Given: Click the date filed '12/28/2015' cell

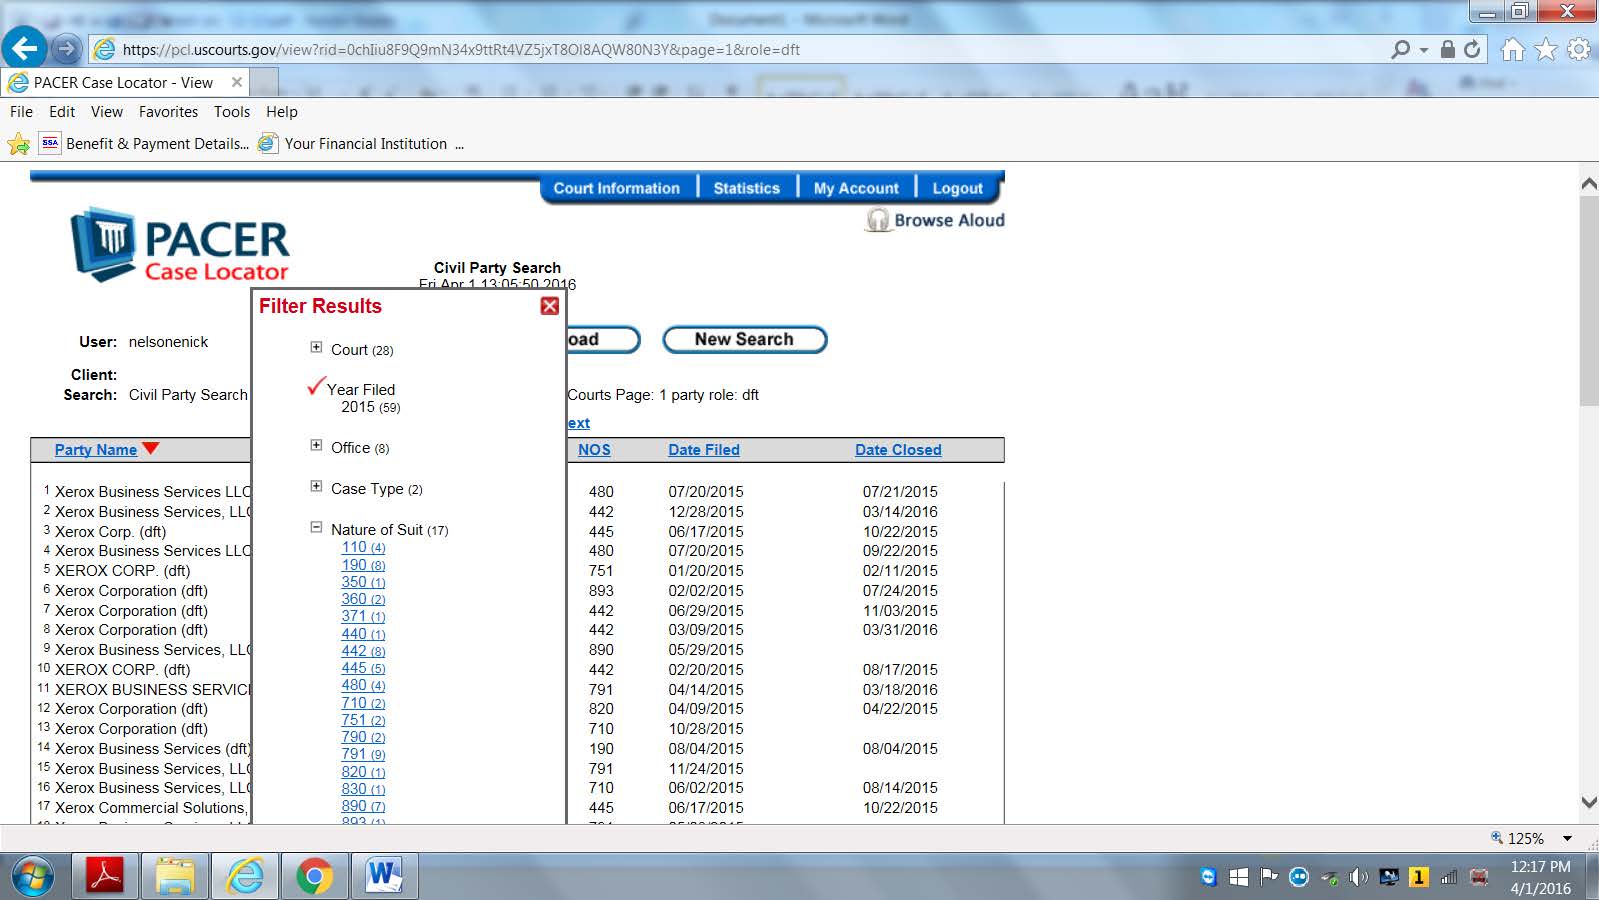Looking at the screenshot, I should (706, 512).
